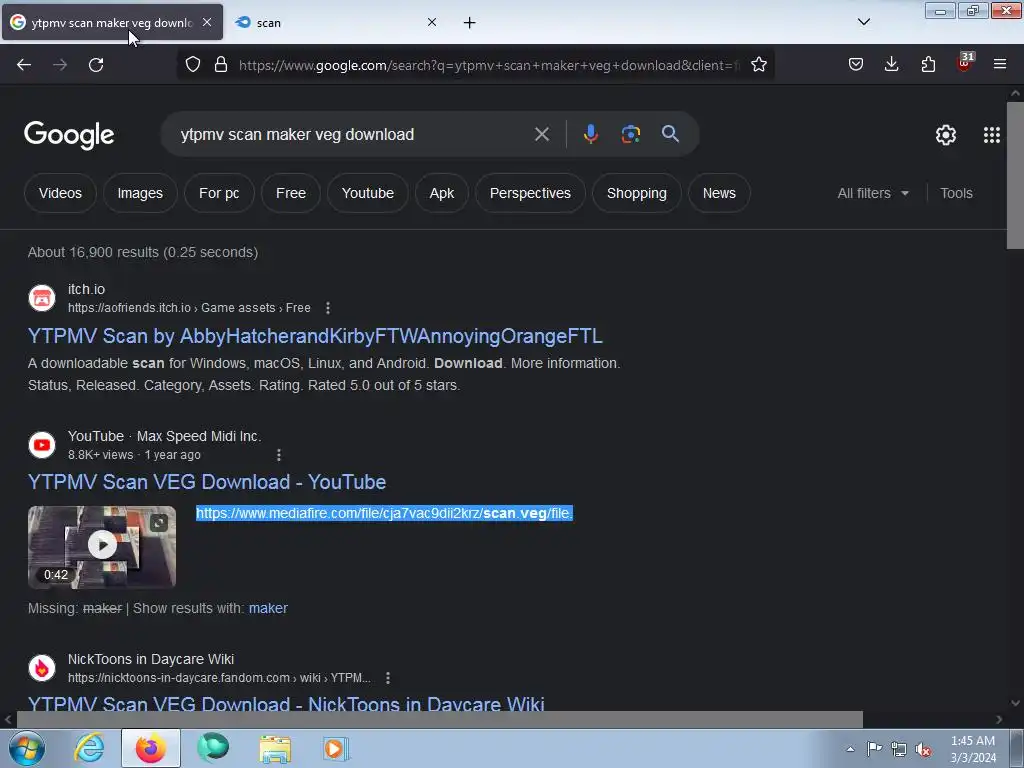Open the taskbar clock showing 1:45 AM
The width and height of the screenshot is (1024, 768).
(972, 749)
